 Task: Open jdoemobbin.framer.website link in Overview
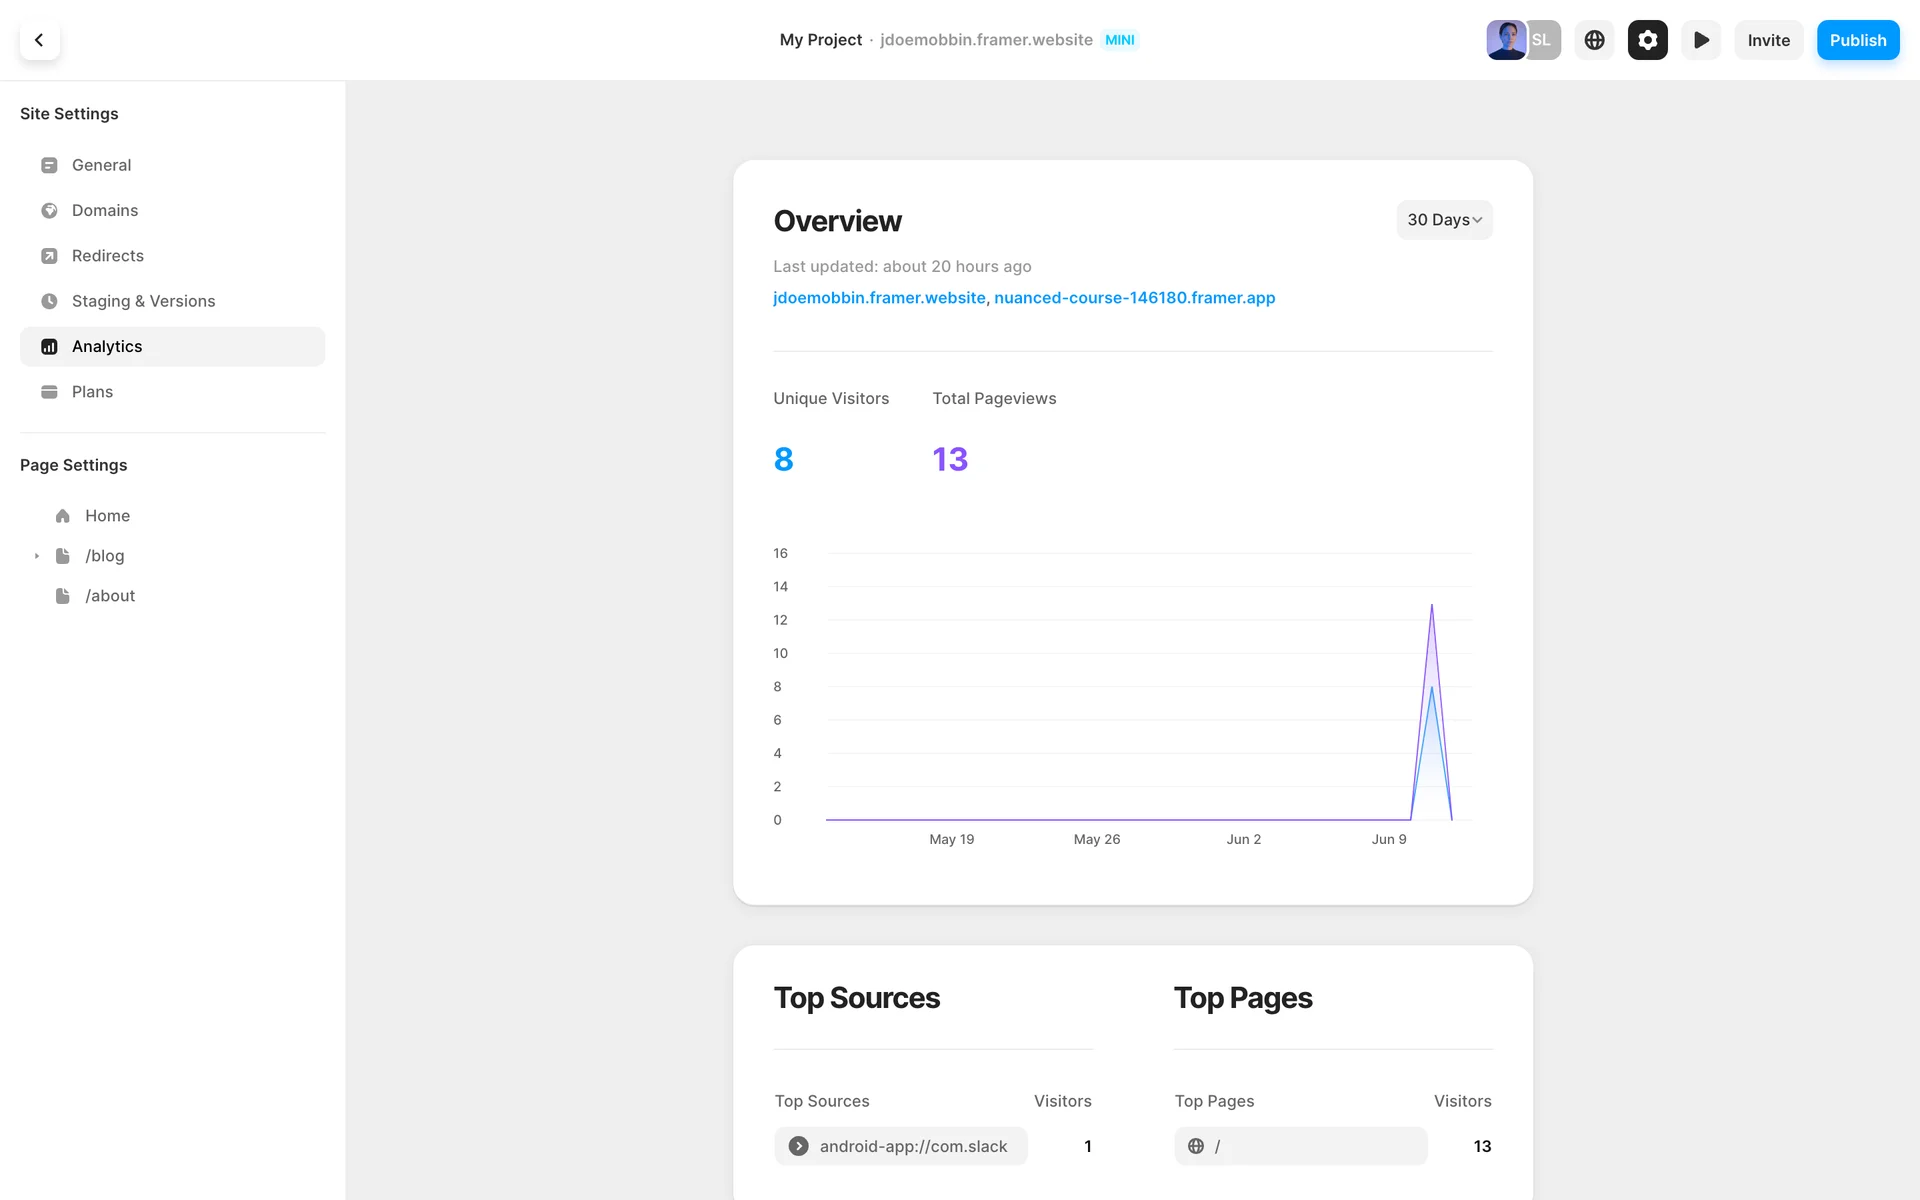pos(879,298)
